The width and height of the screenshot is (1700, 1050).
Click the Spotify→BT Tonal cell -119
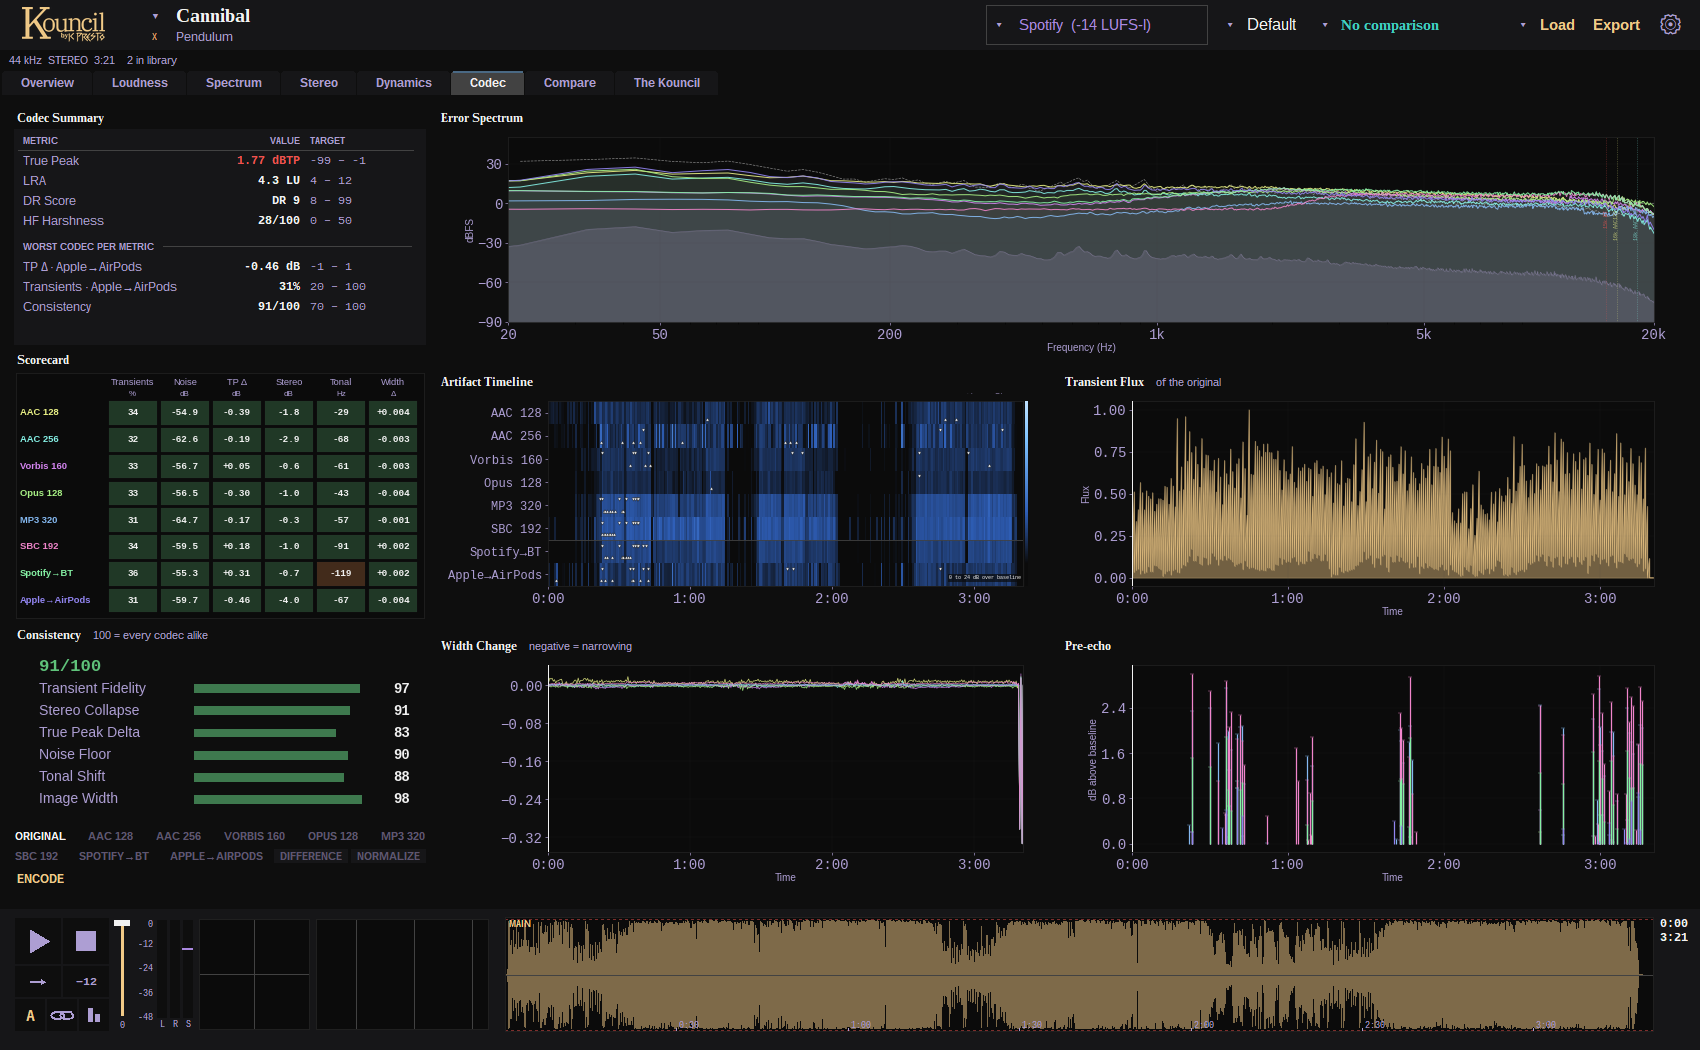(341, 573)
